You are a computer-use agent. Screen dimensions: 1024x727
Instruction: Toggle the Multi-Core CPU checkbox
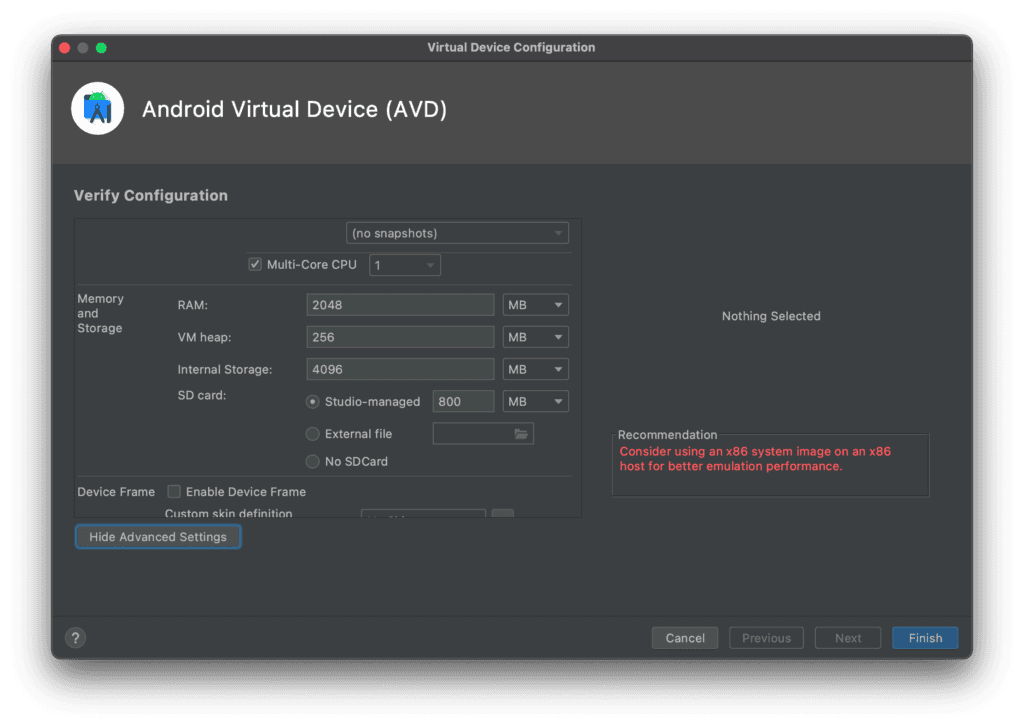tap(255, 265)
